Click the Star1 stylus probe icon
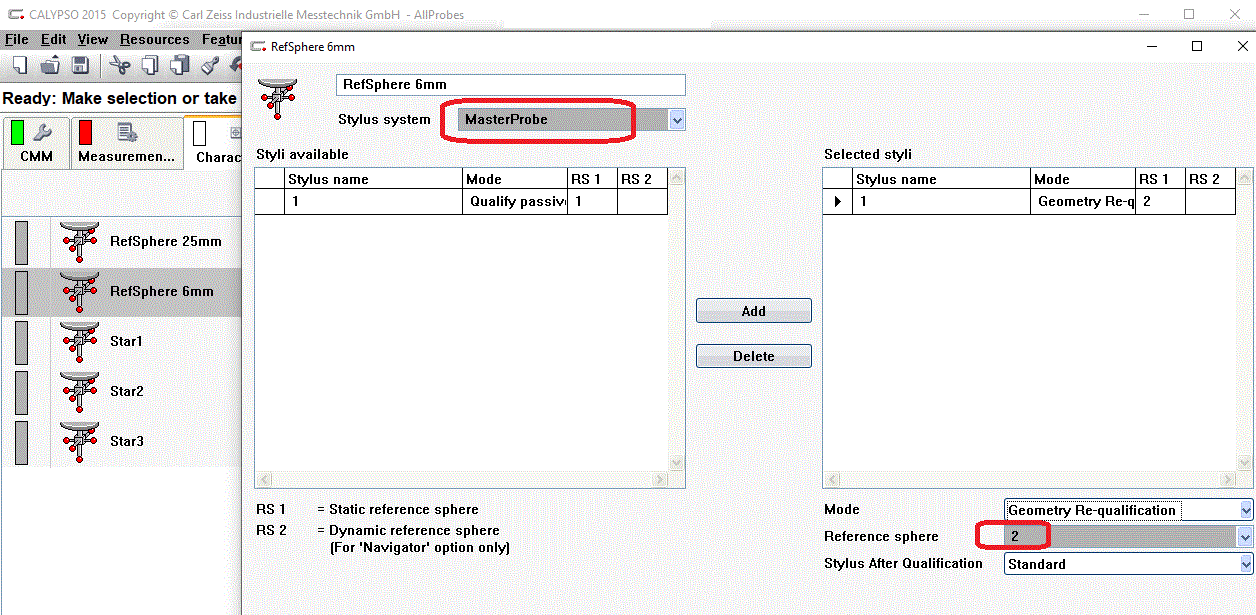Viewport: 1256px width, 615px height. click(79, 342)
